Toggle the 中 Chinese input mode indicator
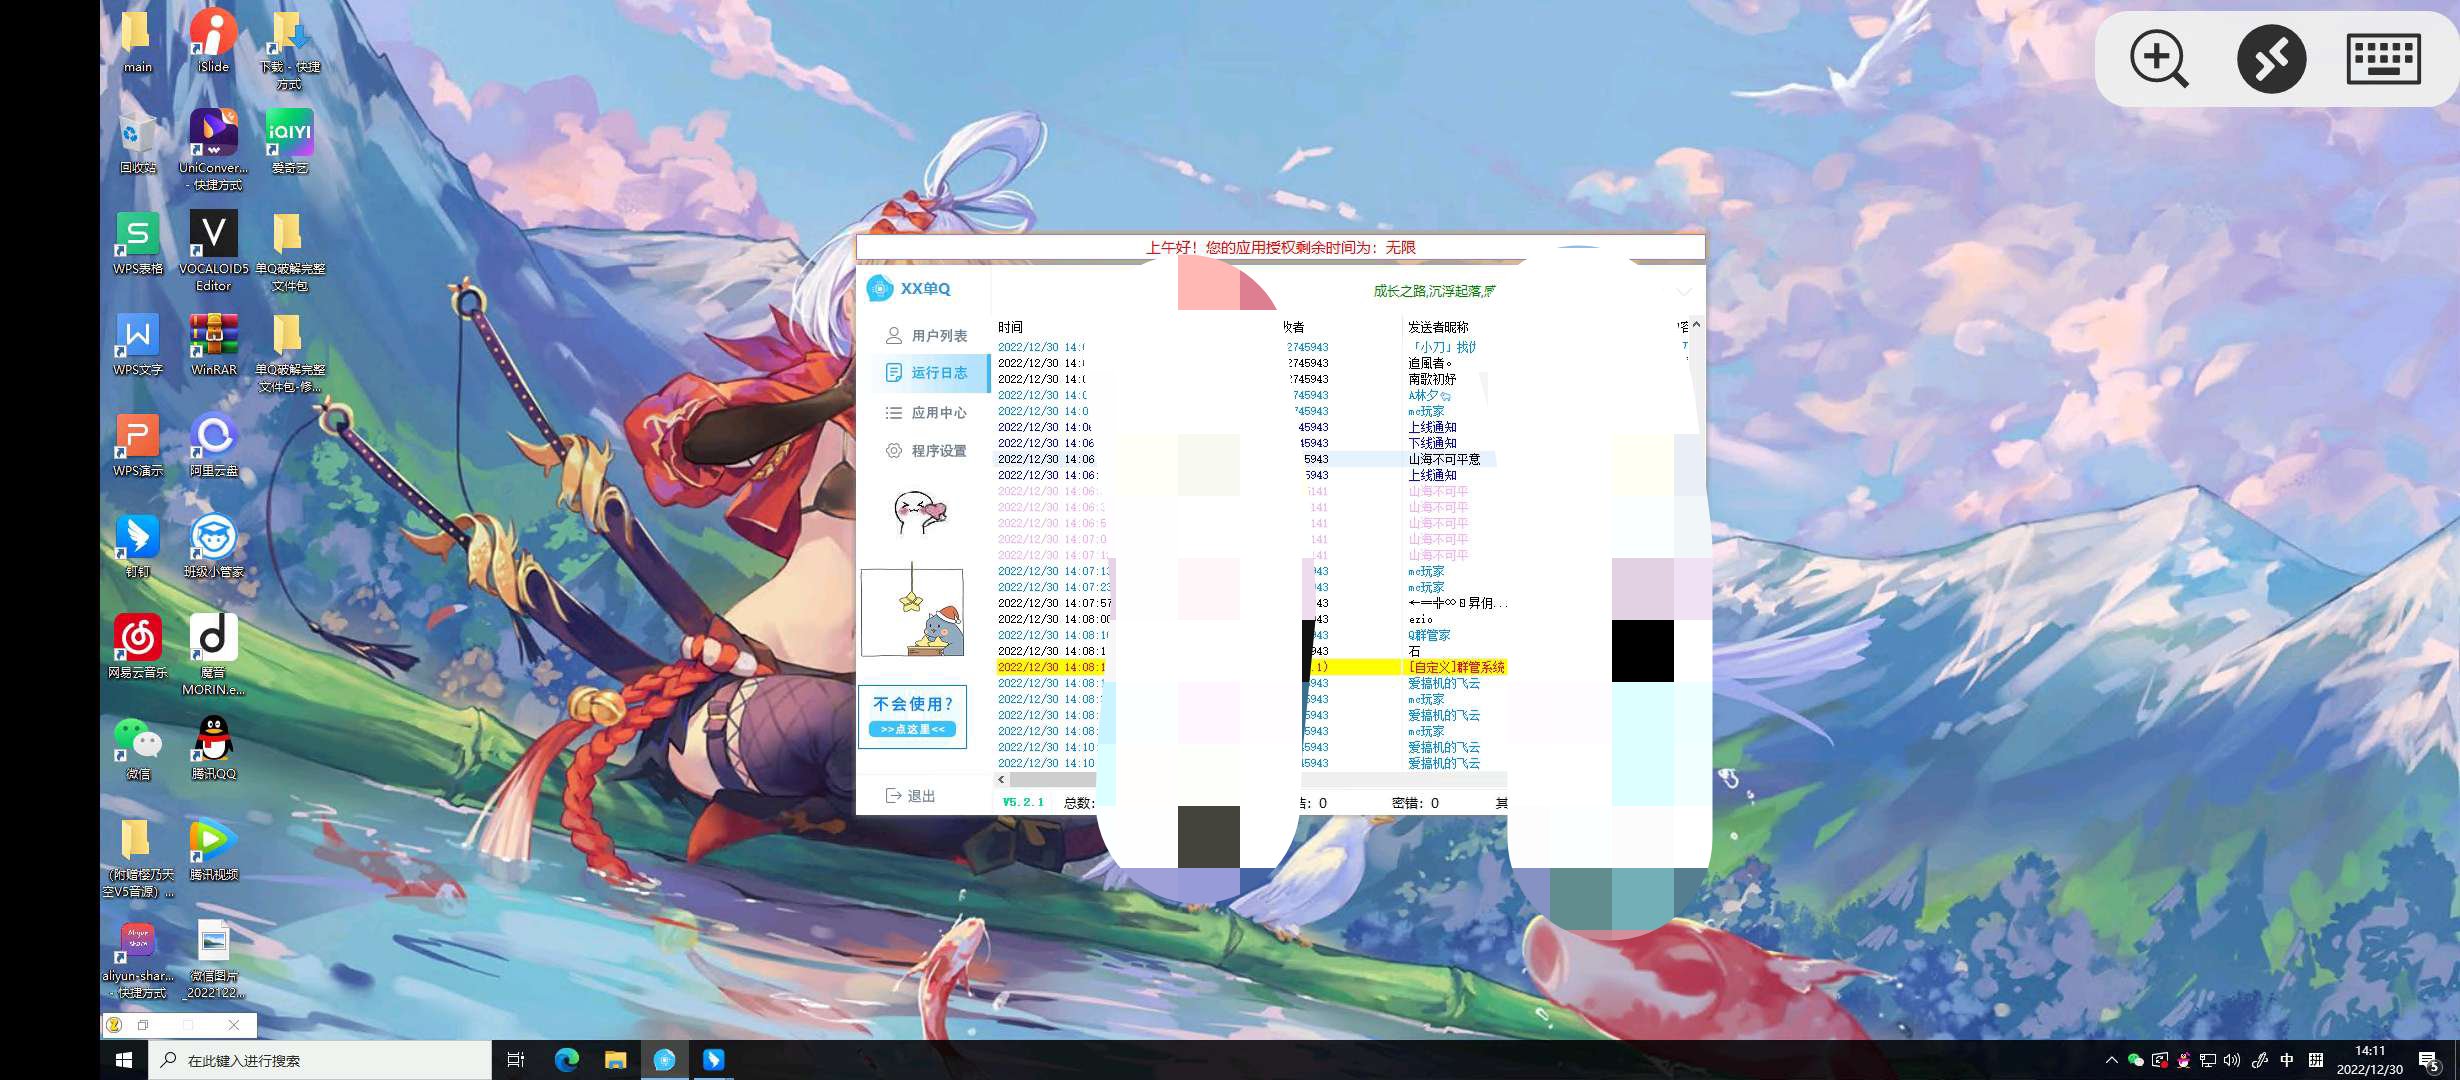 pos(2287,1060)
